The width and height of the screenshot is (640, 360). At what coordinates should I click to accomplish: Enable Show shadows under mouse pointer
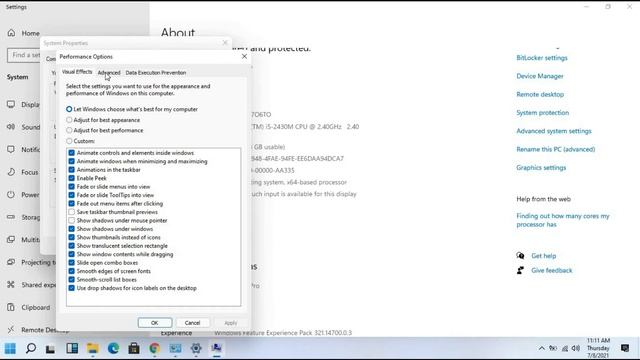(72, 220)
